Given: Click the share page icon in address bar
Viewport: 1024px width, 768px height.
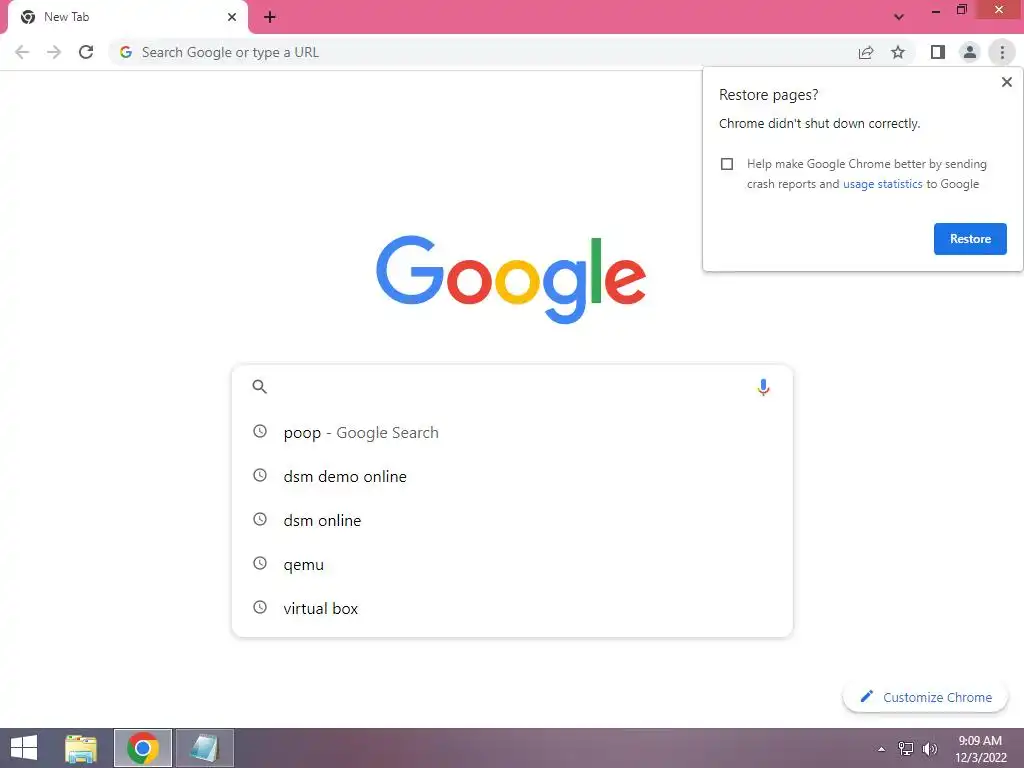Looking at the screenshot, I should click(x=866, y=52).
